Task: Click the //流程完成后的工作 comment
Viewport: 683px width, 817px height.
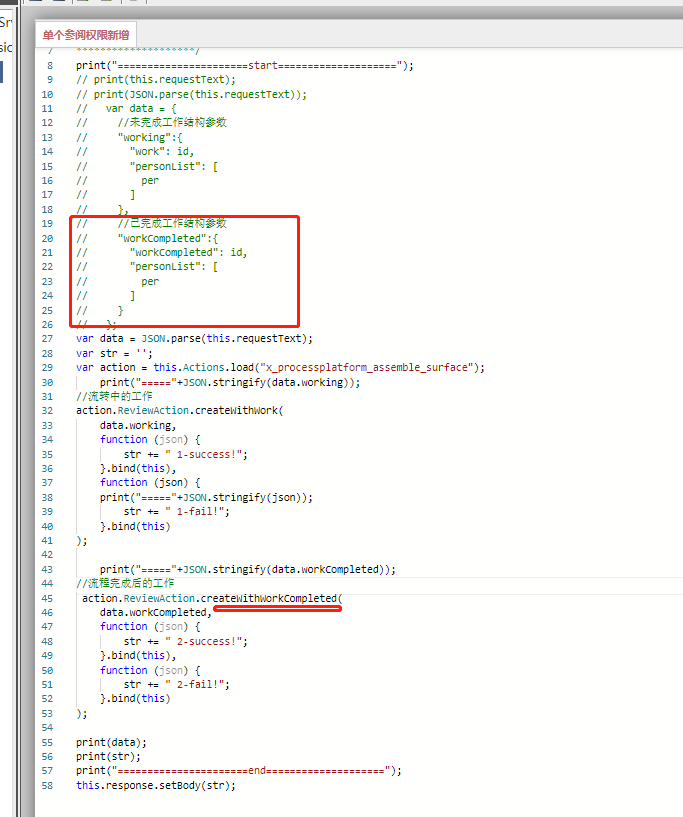Action: (125, 583)
